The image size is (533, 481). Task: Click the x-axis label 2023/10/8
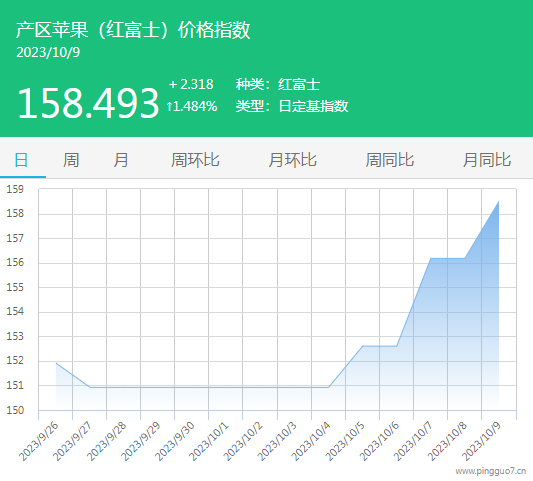447,441
